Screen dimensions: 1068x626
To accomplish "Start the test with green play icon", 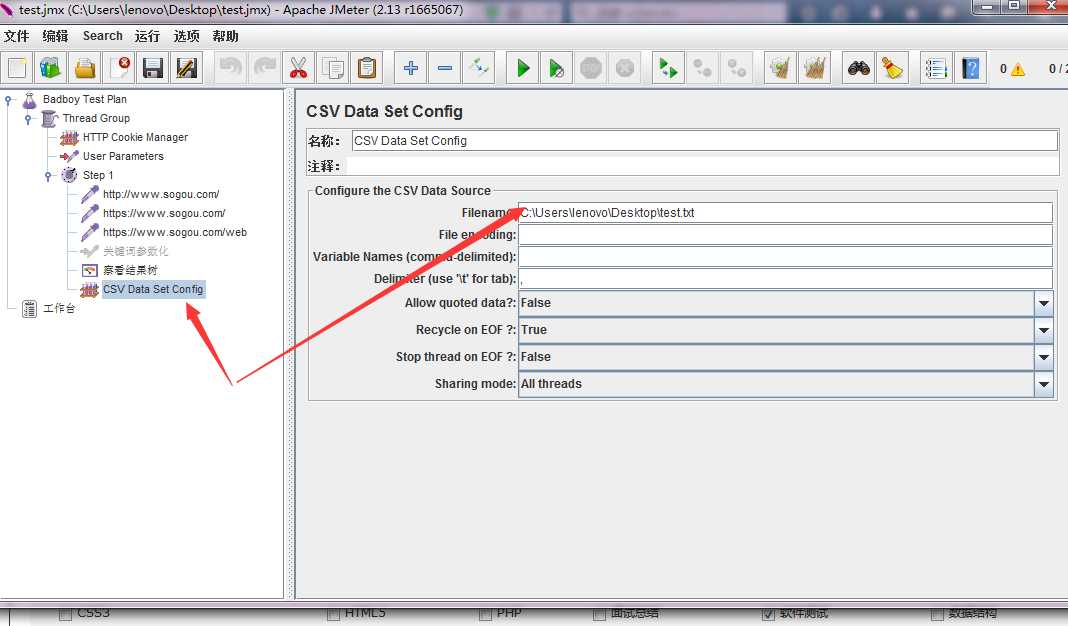I will click(x=523, y=68).
